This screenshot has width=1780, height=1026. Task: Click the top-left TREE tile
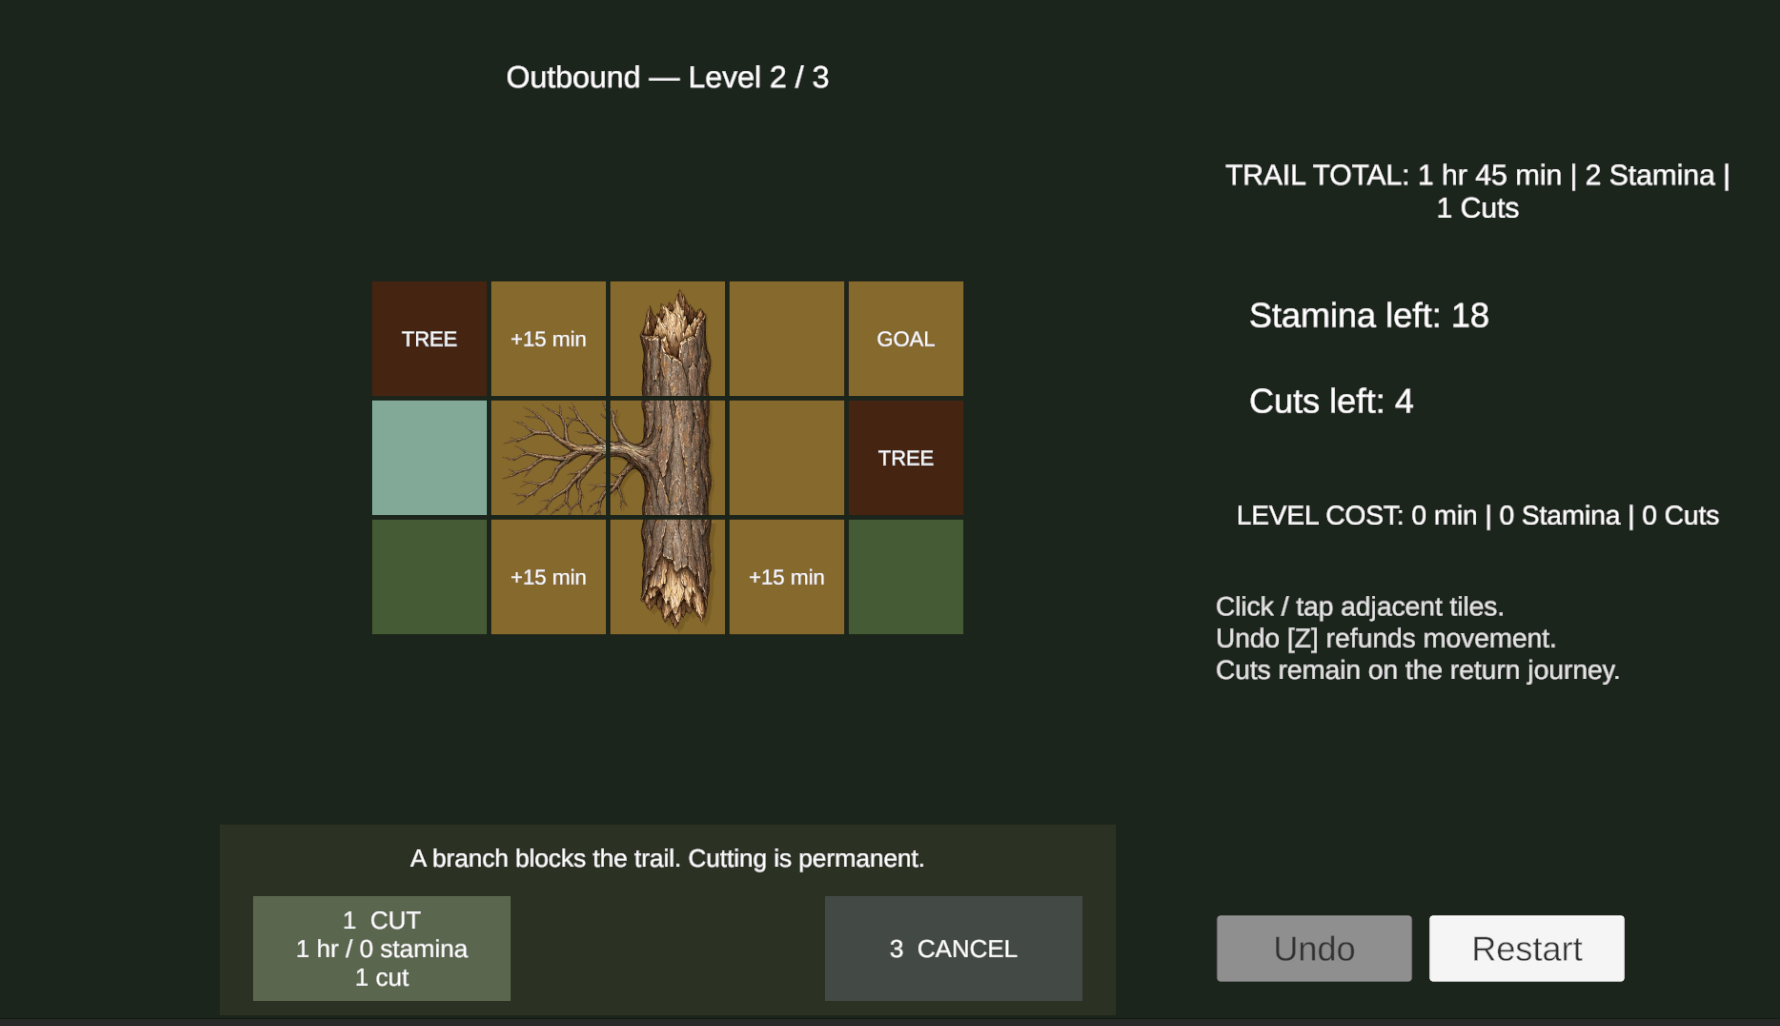[429, 339]
